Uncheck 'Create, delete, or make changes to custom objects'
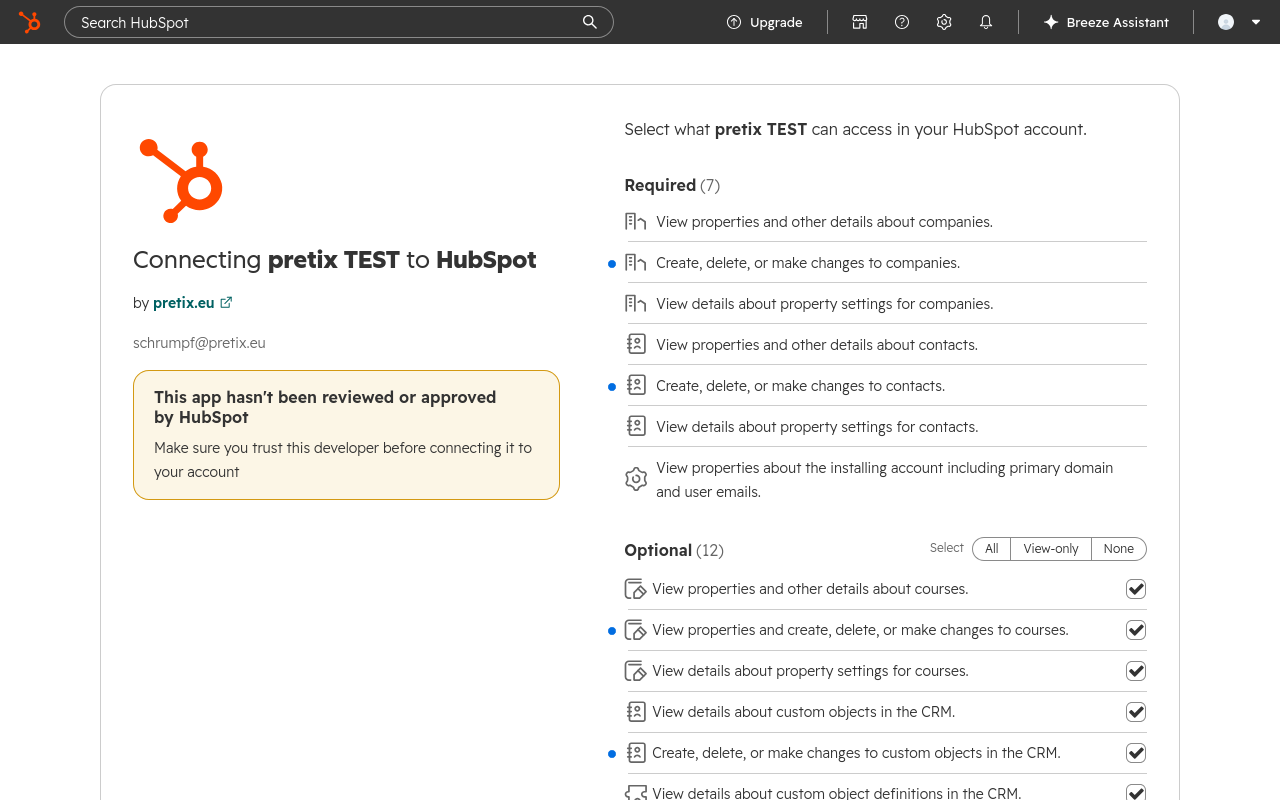 point(1136,753)
